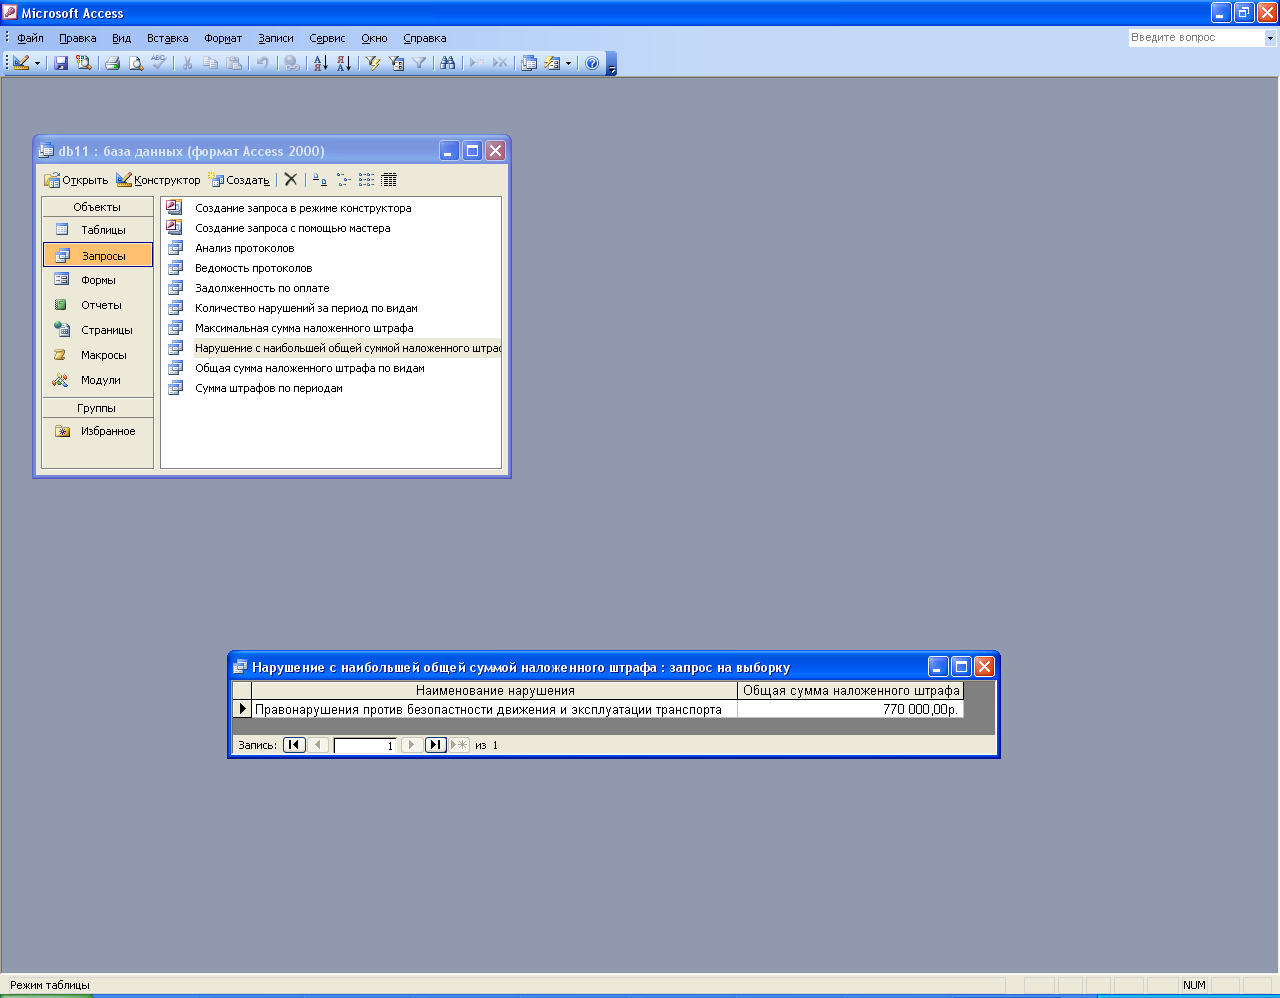This screenshot has height=998, width=1280.
Task: Select Макросы in Objects pane
Action: [x=98, y=355]
